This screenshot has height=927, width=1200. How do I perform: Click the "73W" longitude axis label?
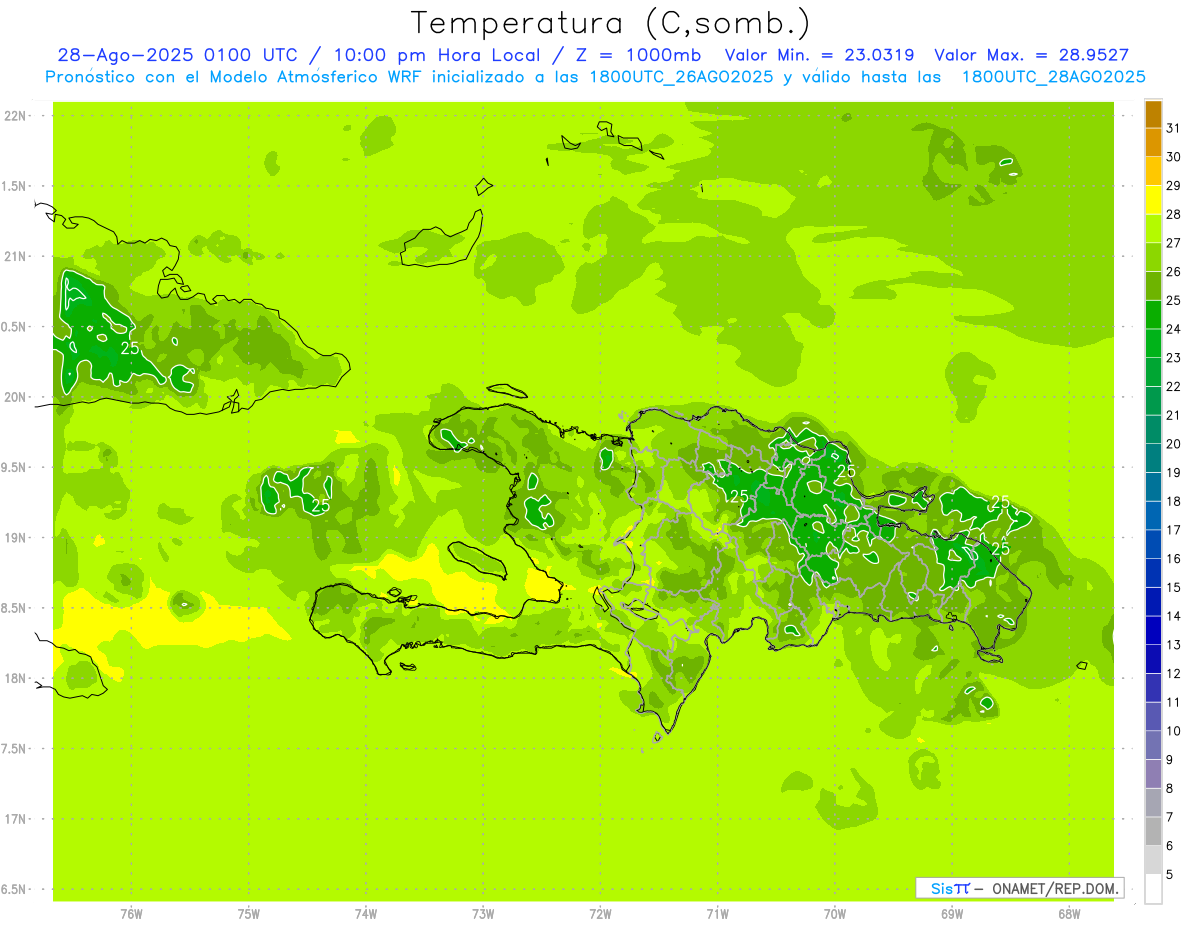pos(483,913)
